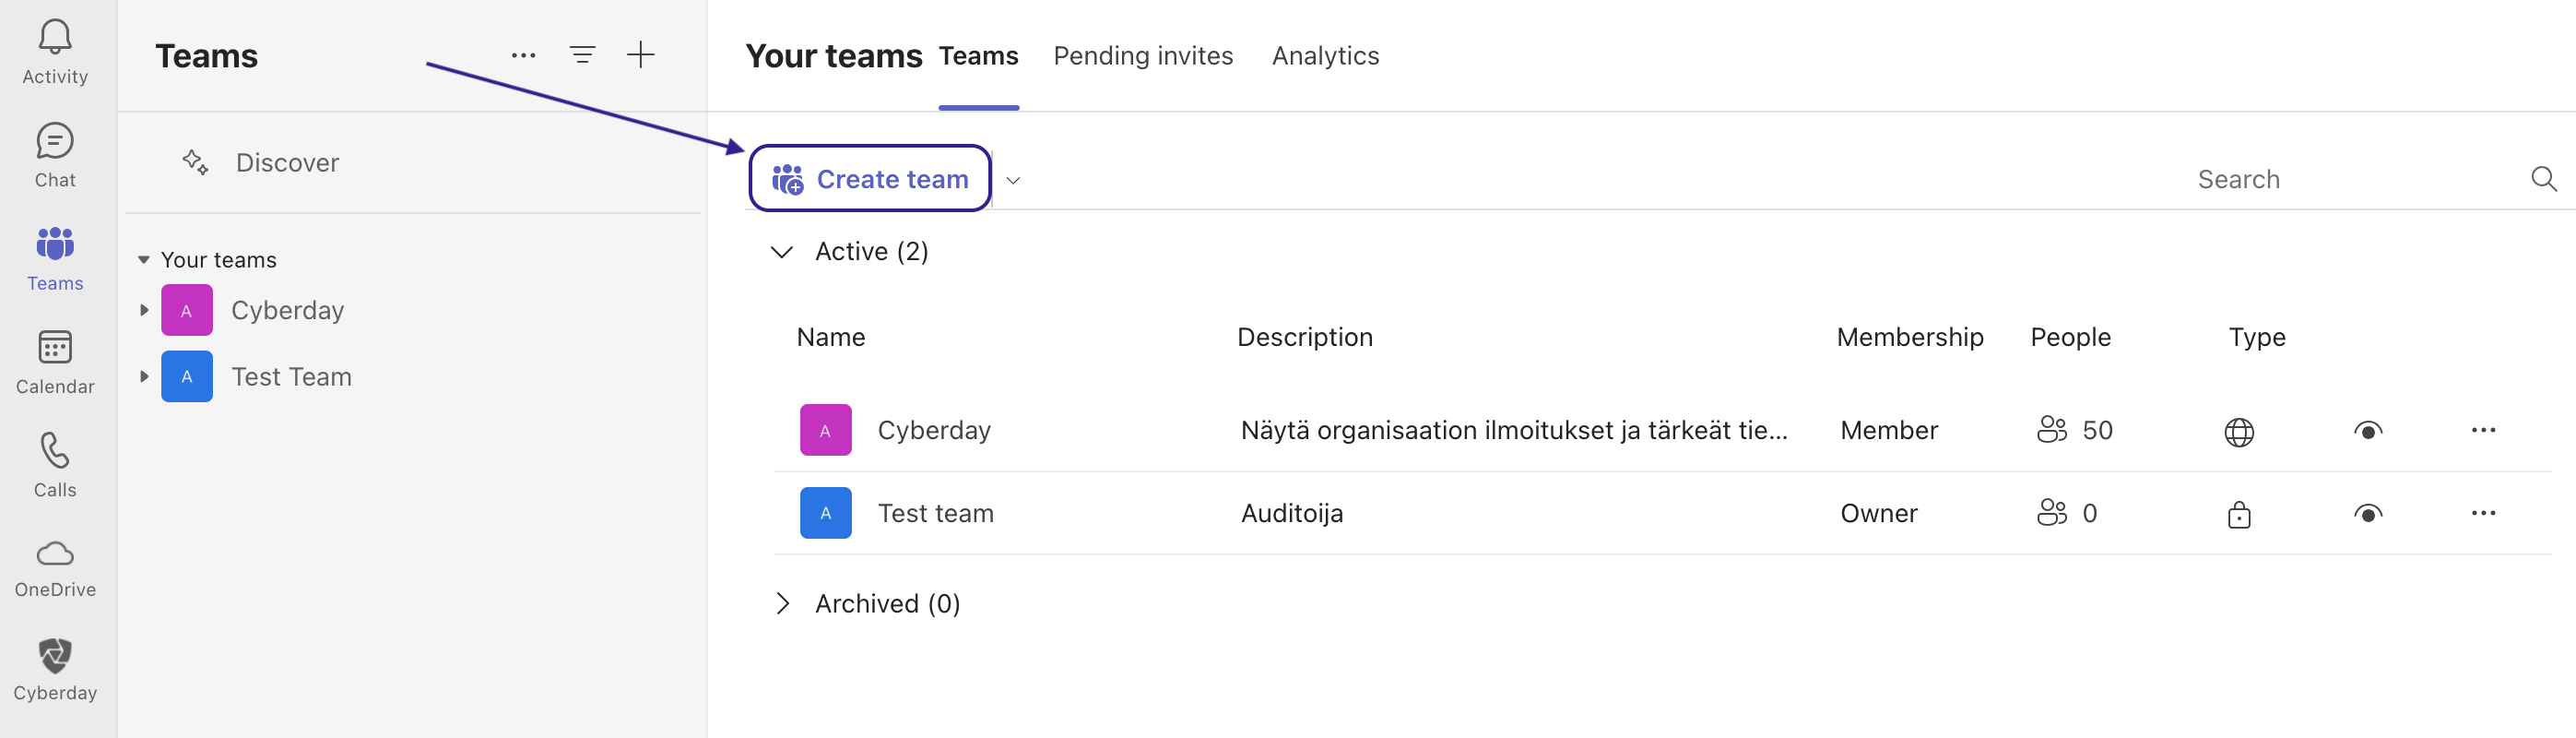Click Cyberday team name in table

coord(934,430)
